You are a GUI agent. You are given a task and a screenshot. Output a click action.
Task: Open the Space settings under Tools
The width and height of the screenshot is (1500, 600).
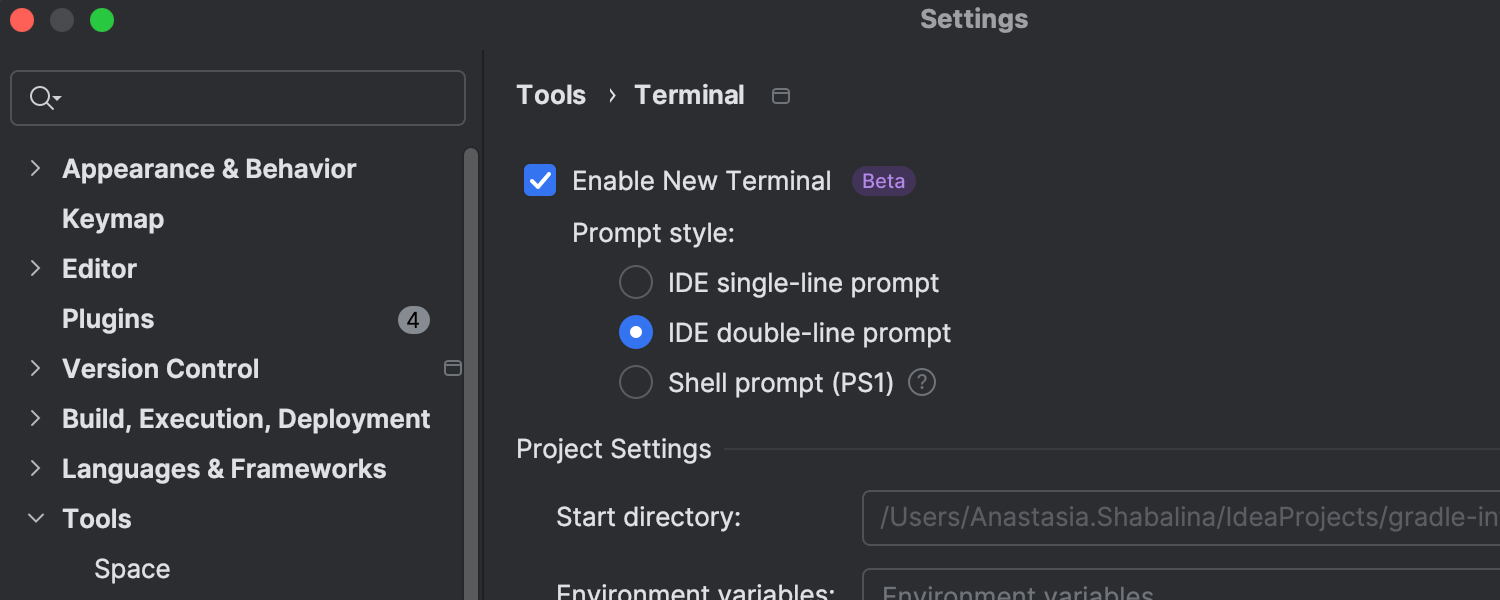[132, 569]
